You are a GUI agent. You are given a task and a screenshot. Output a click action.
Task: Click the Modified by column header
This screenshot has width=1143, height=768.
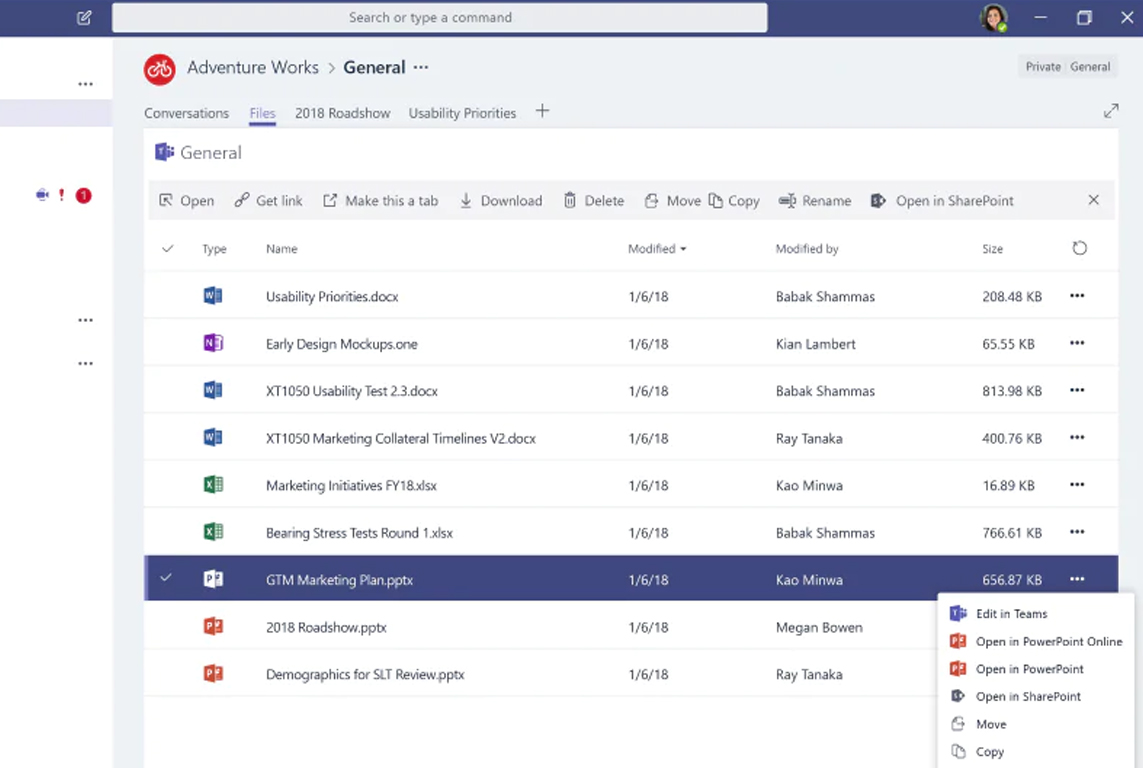point(807,248)
